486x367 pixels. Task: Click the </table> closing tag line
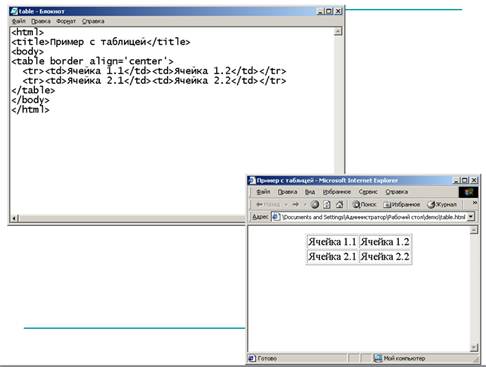33,90
